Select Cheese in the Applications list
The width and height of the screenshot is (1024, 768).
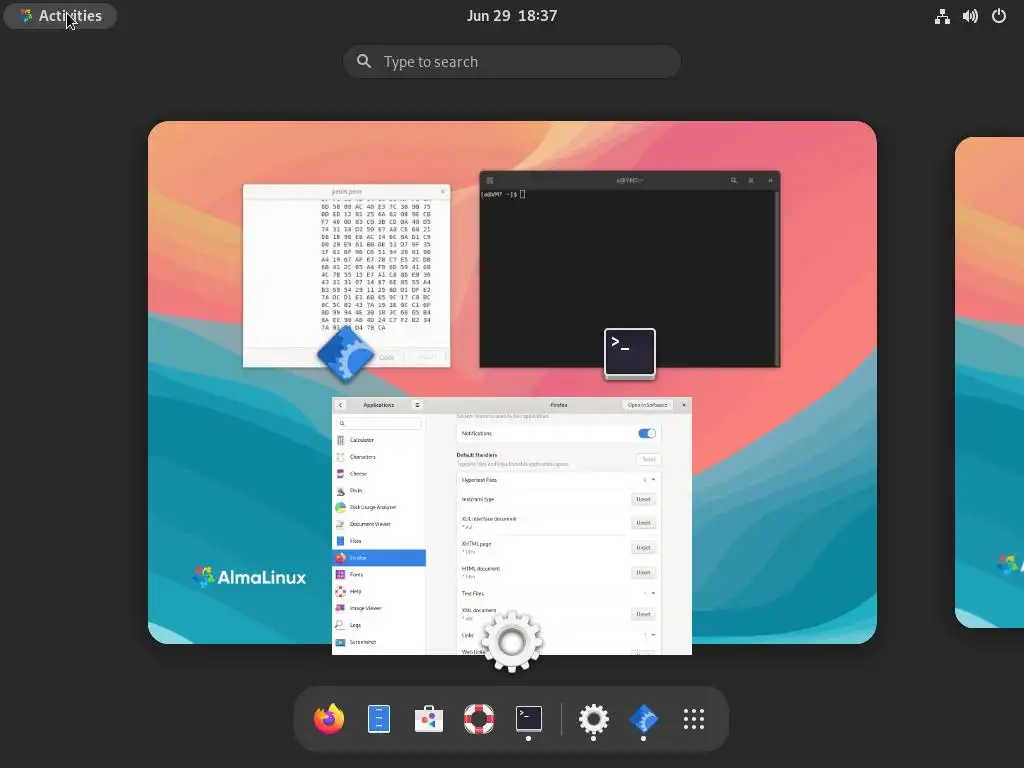click(x=379, y=473)
